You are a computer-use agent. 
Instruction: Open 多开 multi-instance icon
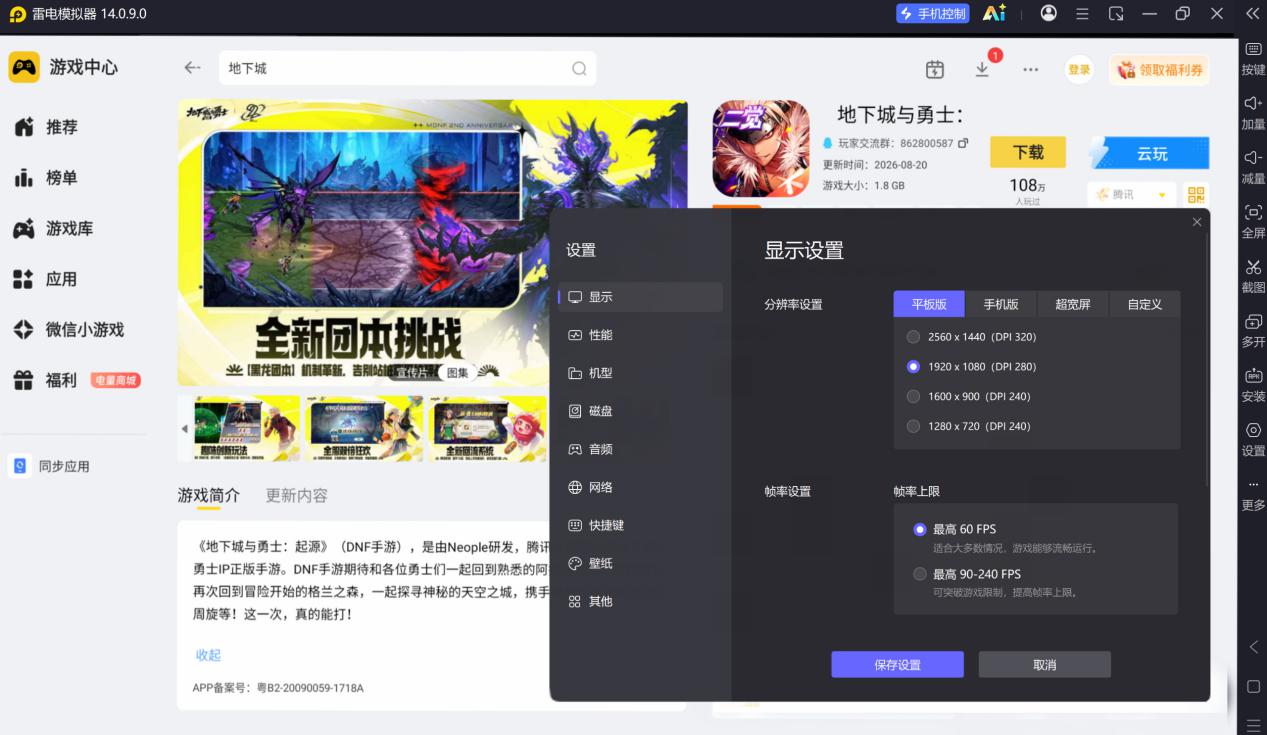pyautogui.click(x=1253, y=321)
